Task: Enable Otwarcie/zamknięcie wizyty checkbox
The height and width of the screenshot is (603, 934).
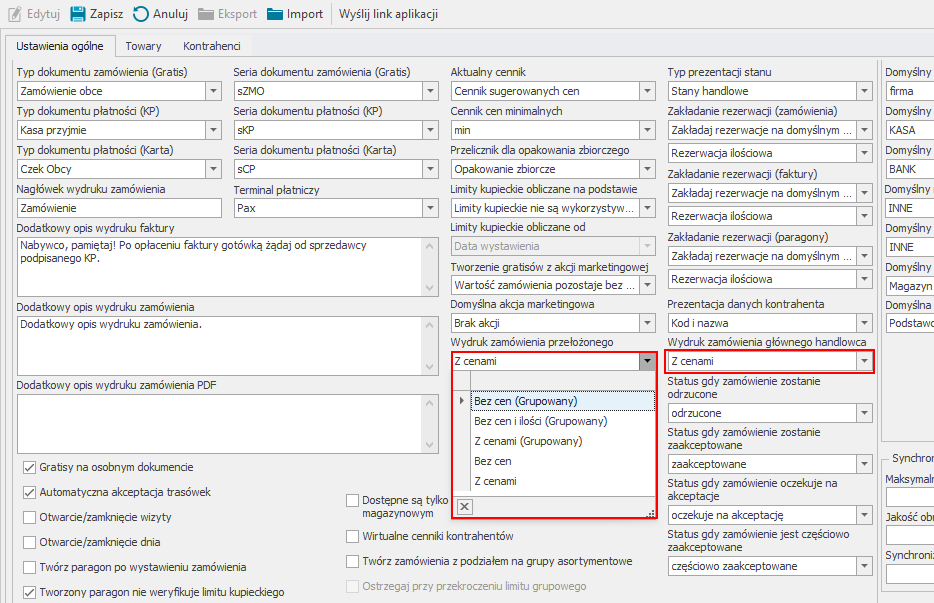Action: (x=29, y=517)
